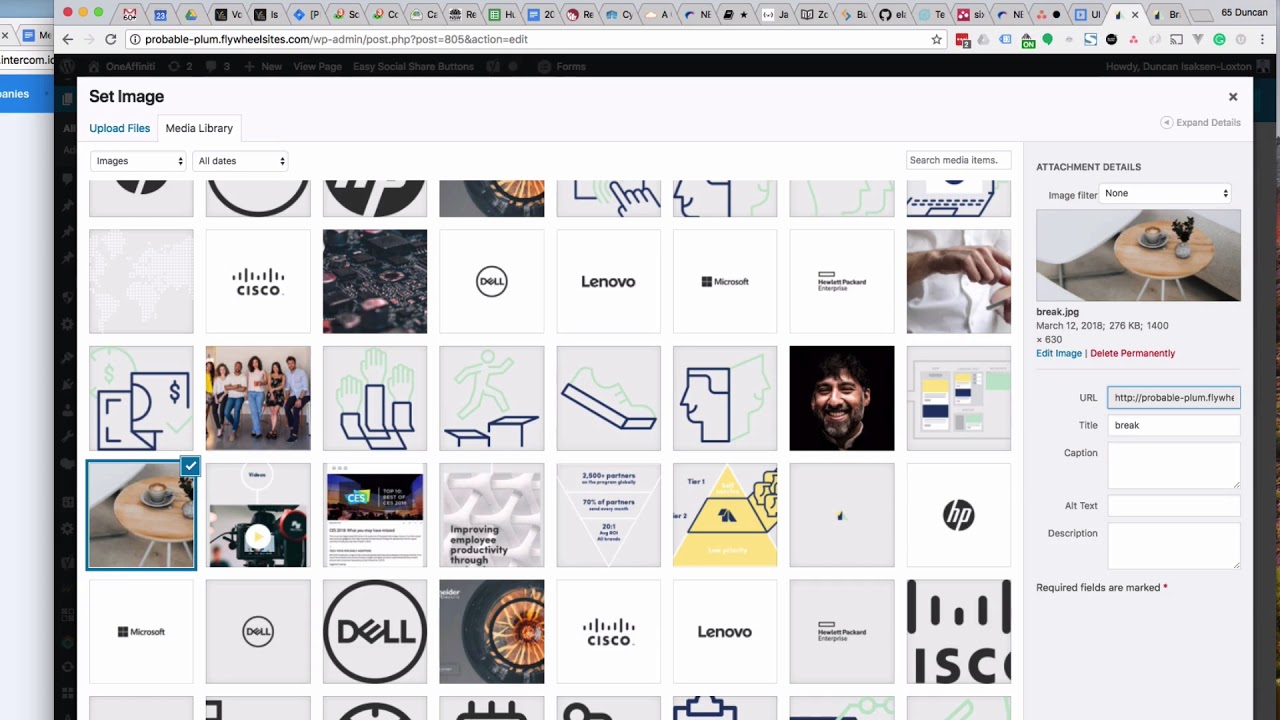Click the blue S extension icon
The height and width of the screenshot is (720, 1280).
click(1091, 40)
